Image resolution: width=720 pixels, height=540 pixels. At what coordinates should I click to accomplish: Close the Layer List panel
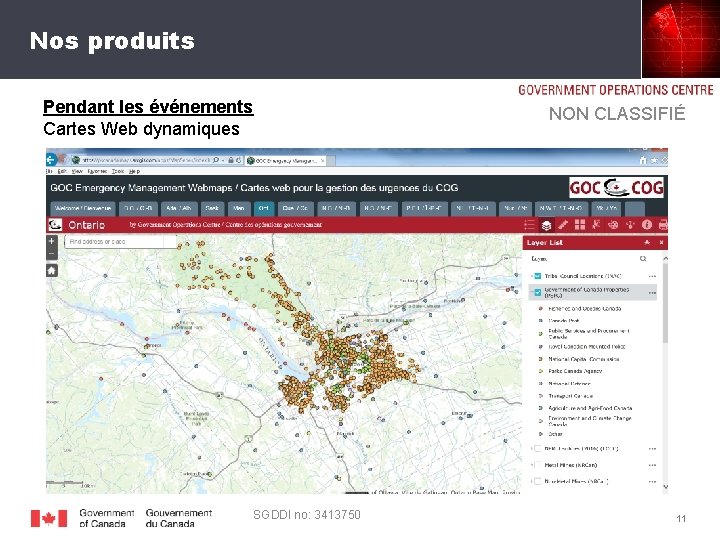click(x=661, y=242)
